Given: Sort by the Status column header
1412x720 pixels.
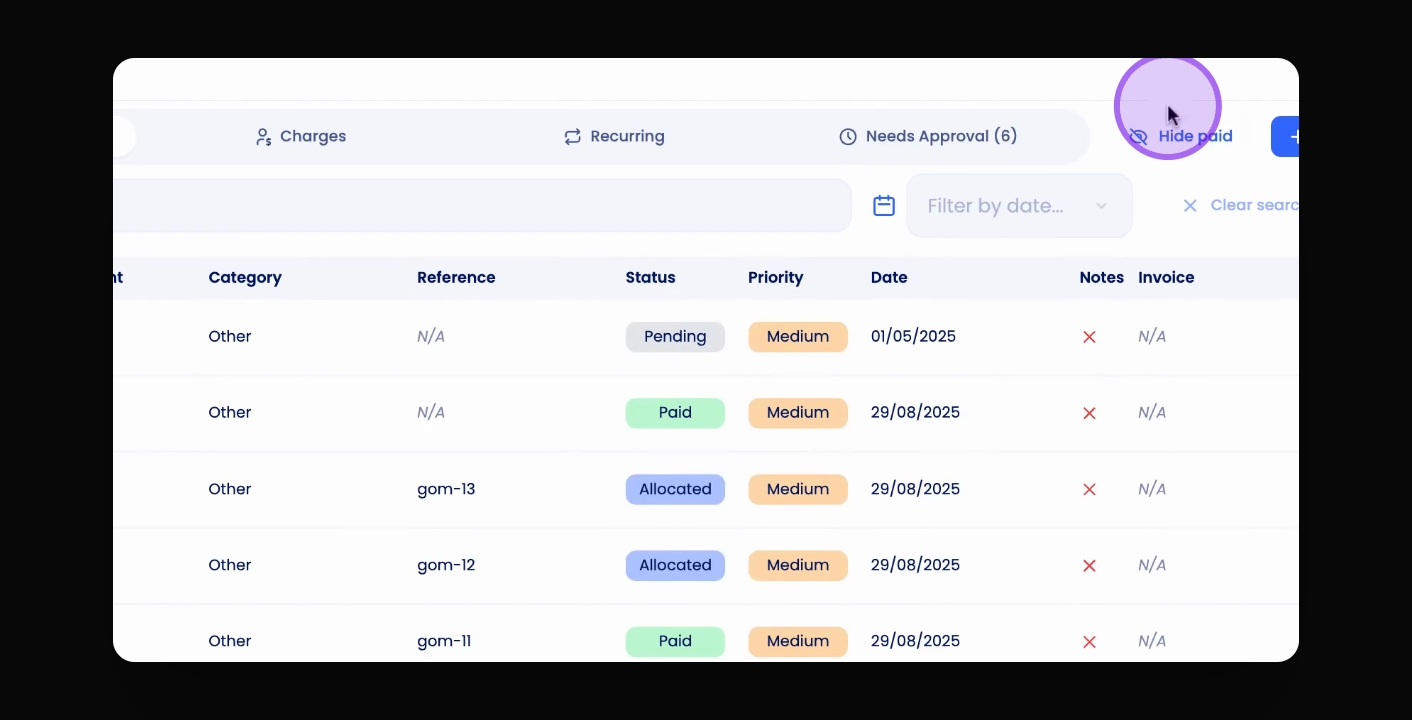Looking at the screenshot, I should point(650,278).
